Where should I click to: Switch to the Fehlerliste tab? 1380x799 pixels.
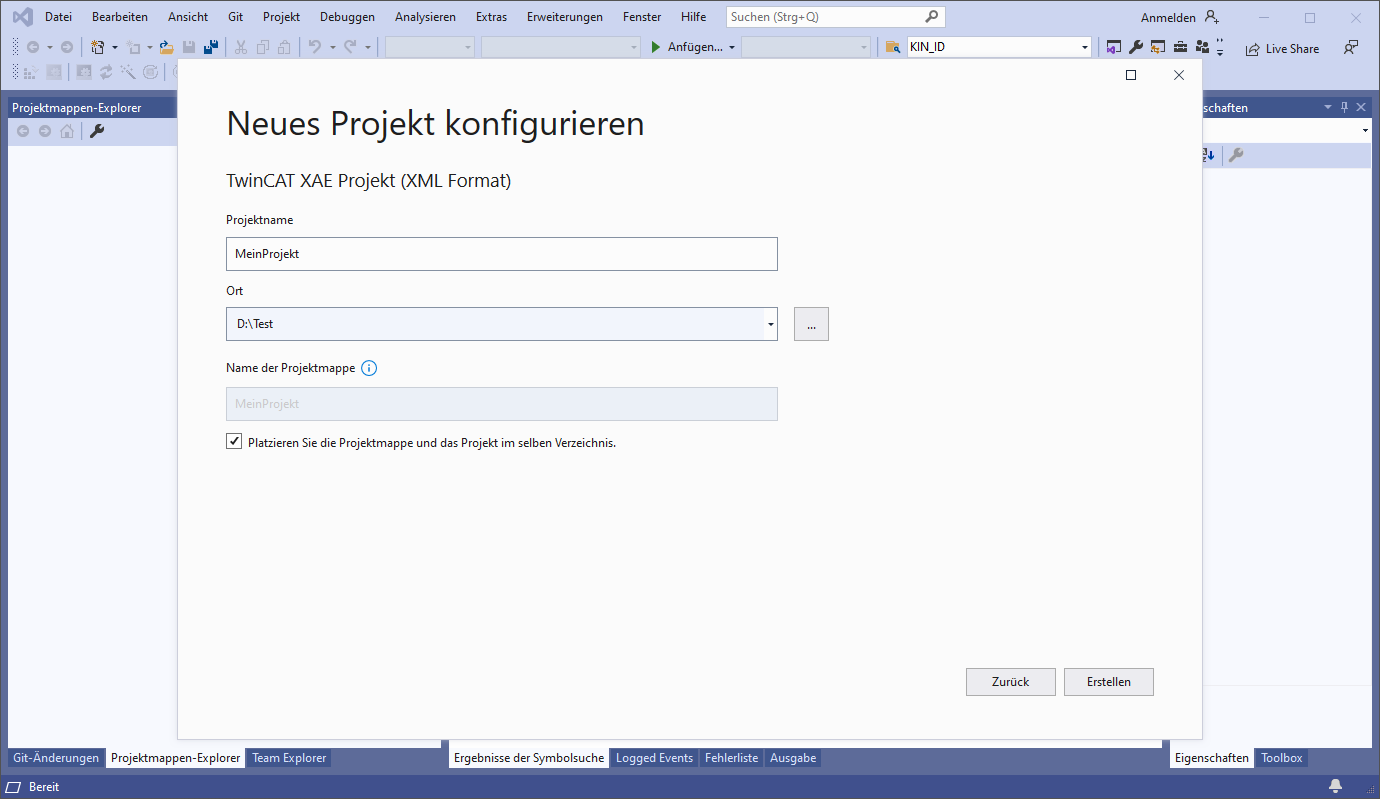(x=731, y=758)
